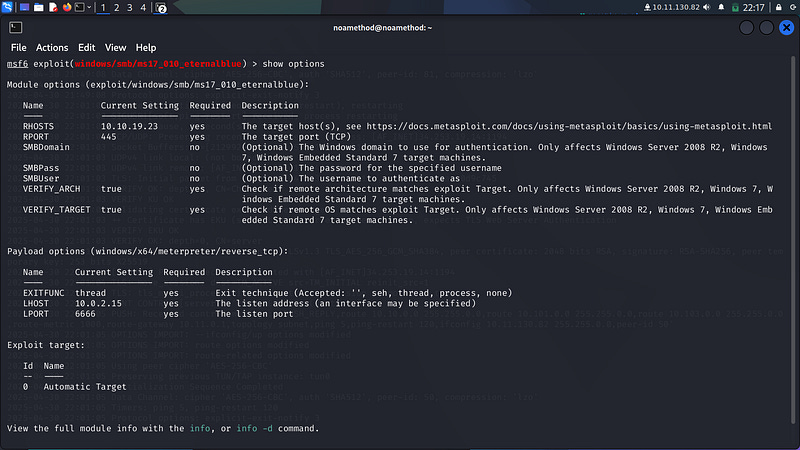Click the VERIFY_ARCH option name
800x450 pixels.
click(52, 189)
